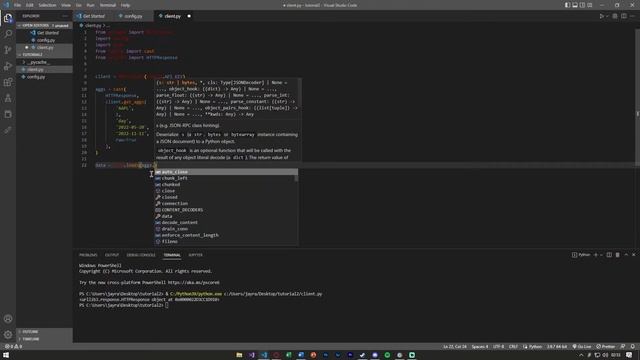640x360 pixels.
Task: Open the View menu
Action: tap(66, 5)
